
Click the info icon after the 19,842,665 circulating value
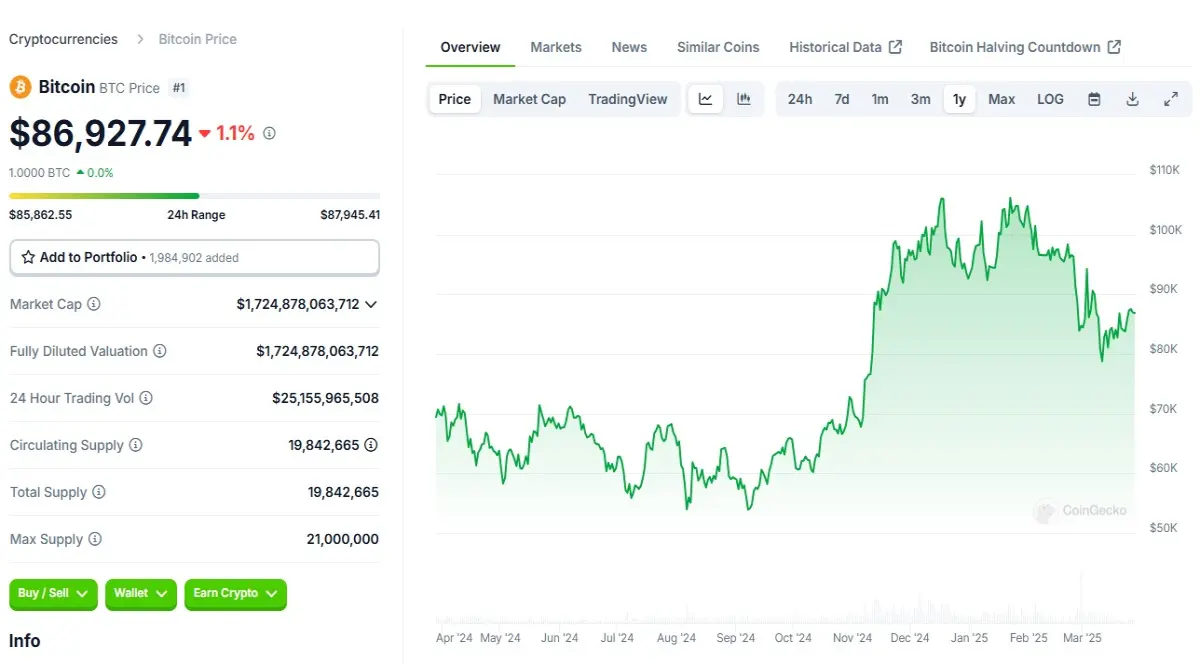click(x=371, y=445)
